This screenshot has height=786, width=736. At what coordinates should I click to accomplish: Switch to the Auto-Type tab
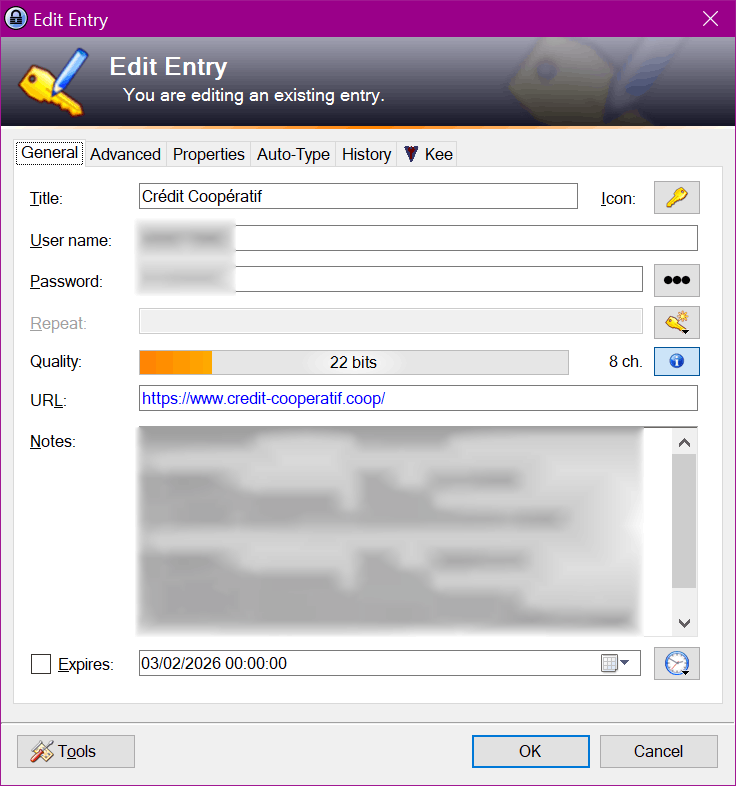(x=293, y=154)
